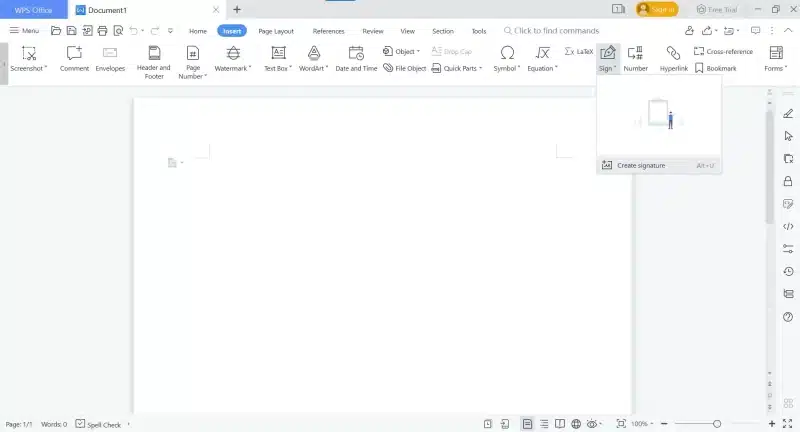Screen dimensions: 800x432
Task: Open the lock restriction icon in sidebar
Action: tap(788, 181)
